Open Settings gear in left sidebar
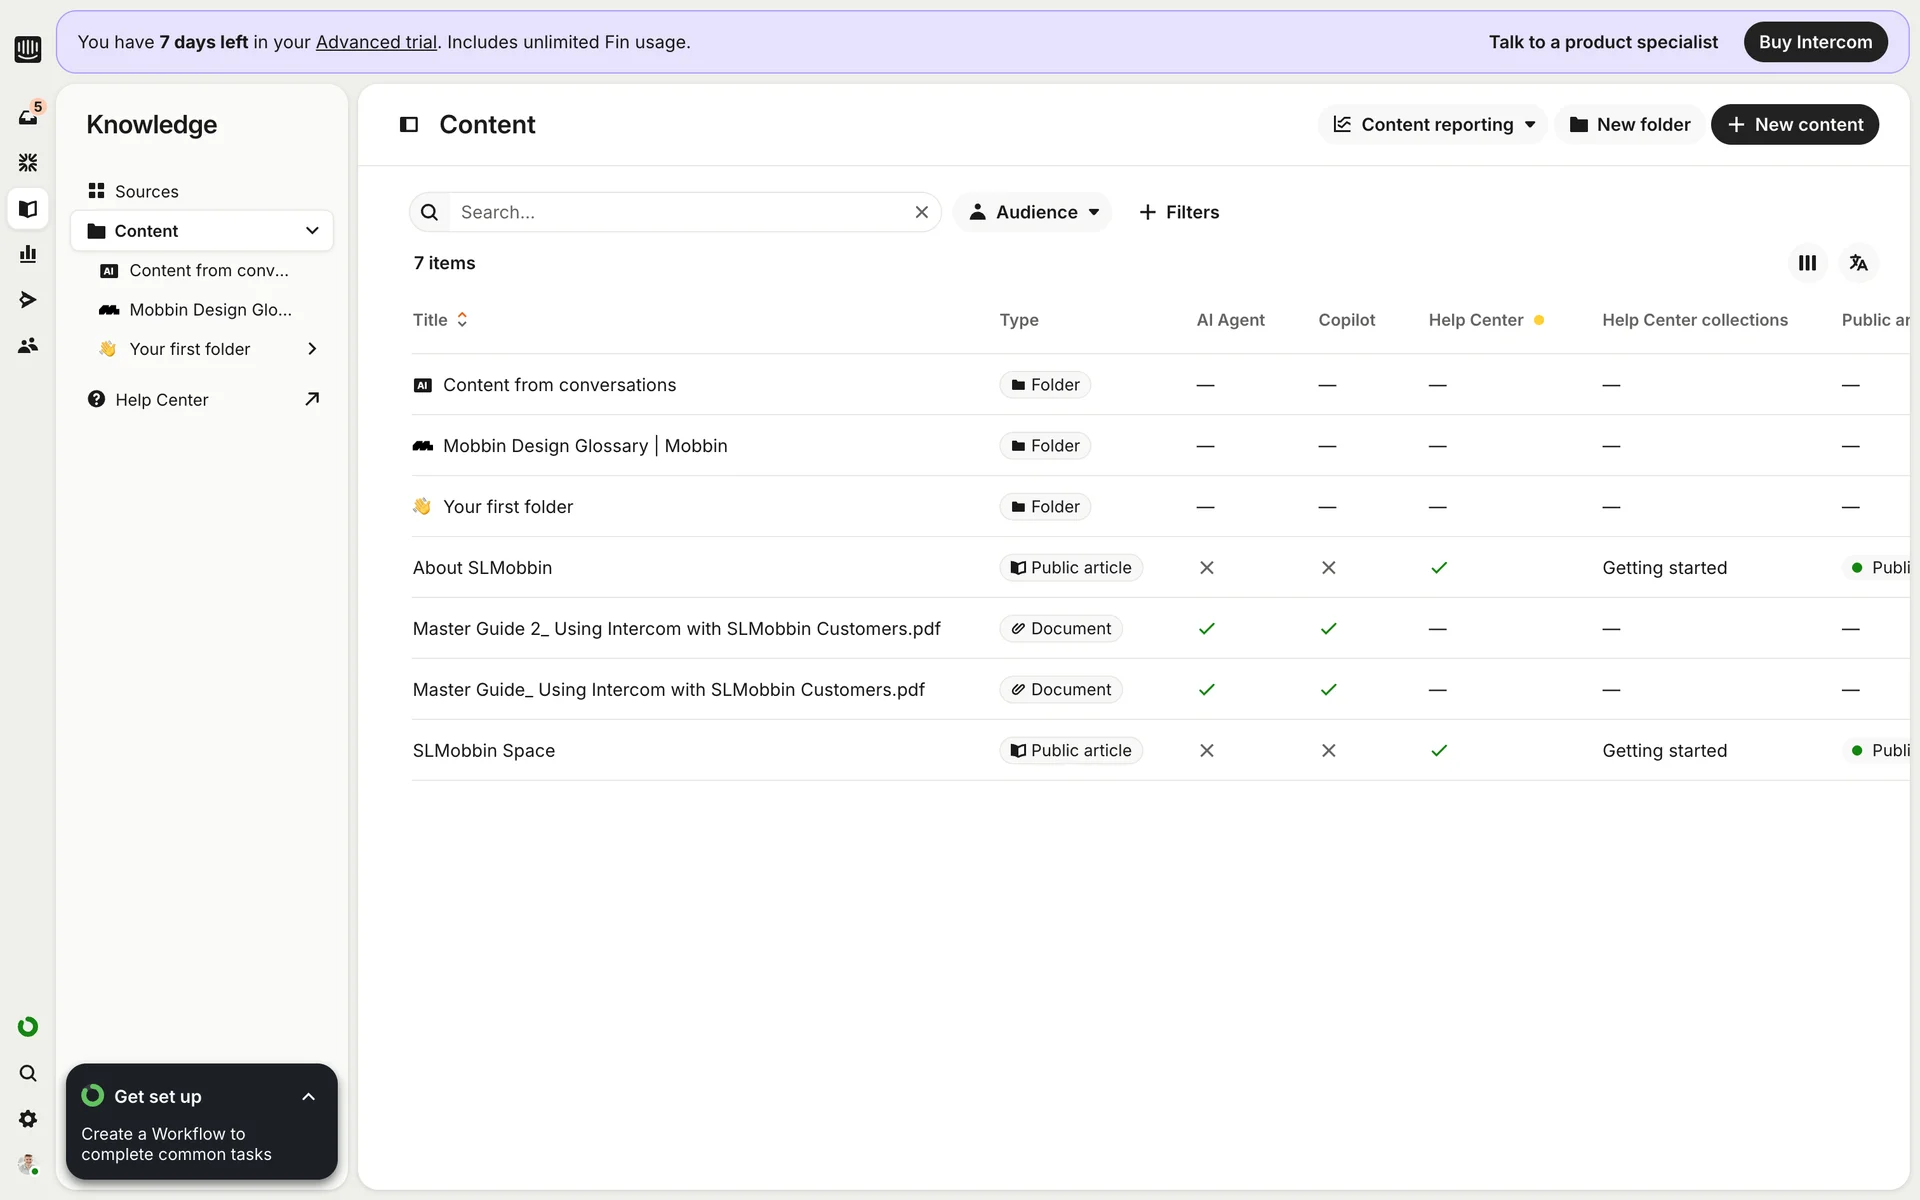The width and height of the screenshot is (1920, 1200). point(28,1119)
